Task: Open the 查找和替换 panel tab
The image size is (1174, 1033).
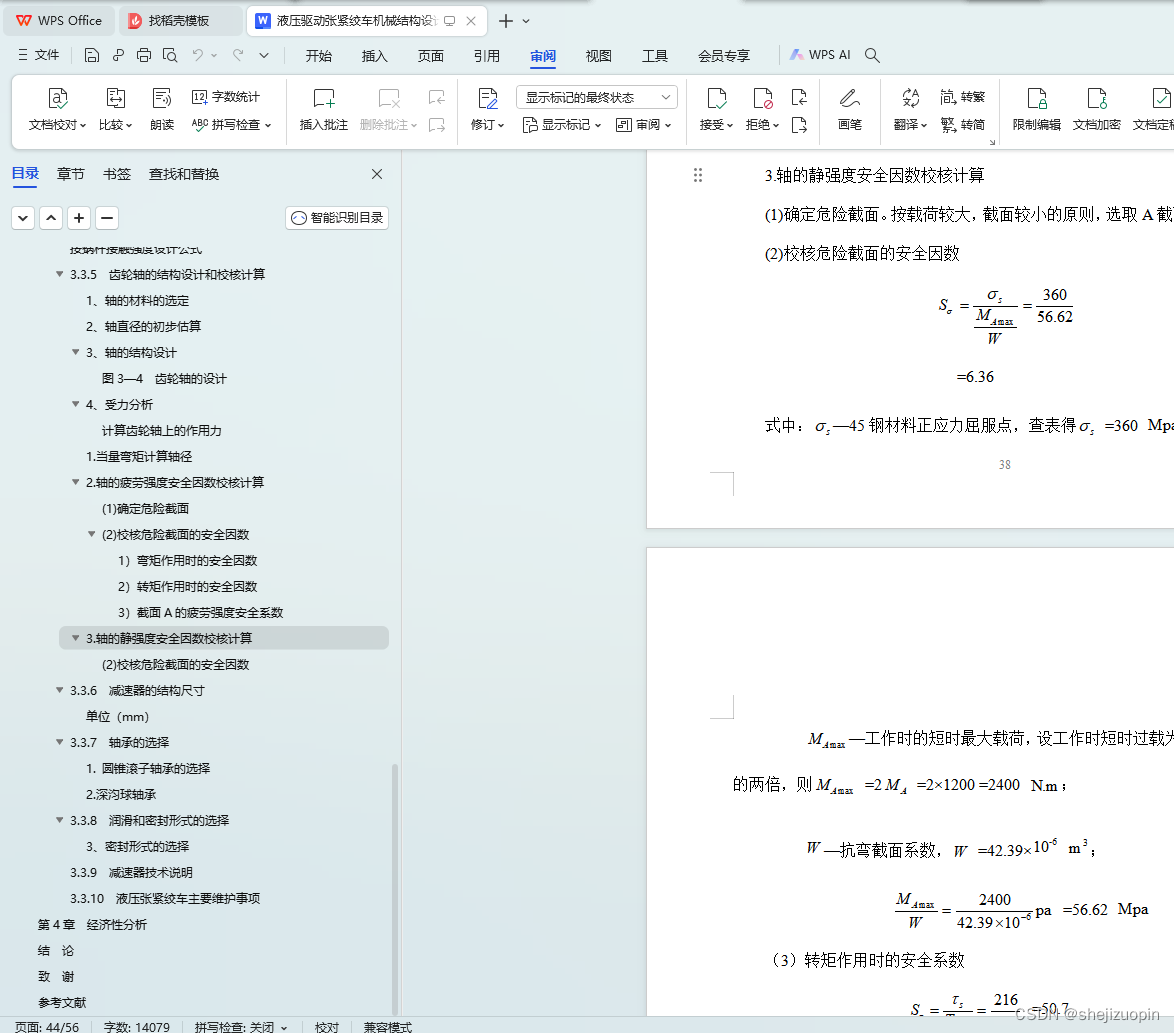Action: 184,174
